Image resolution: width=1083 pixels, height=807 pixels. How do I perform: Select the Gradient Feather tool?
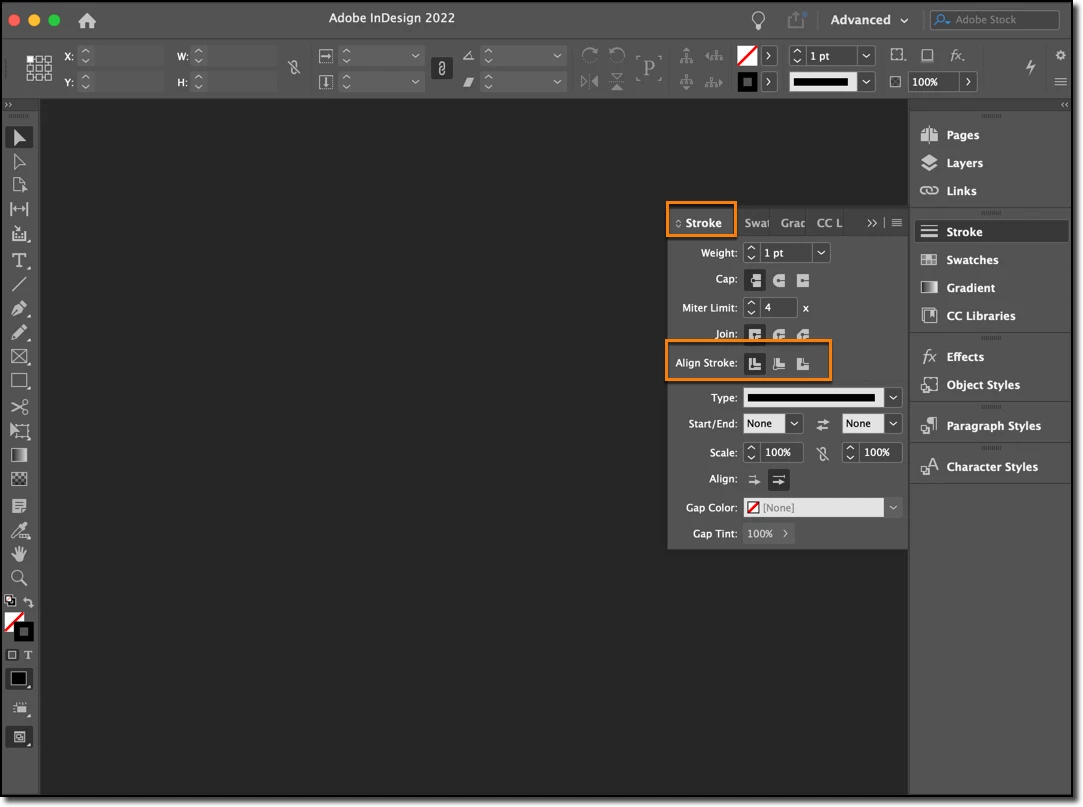19,479
